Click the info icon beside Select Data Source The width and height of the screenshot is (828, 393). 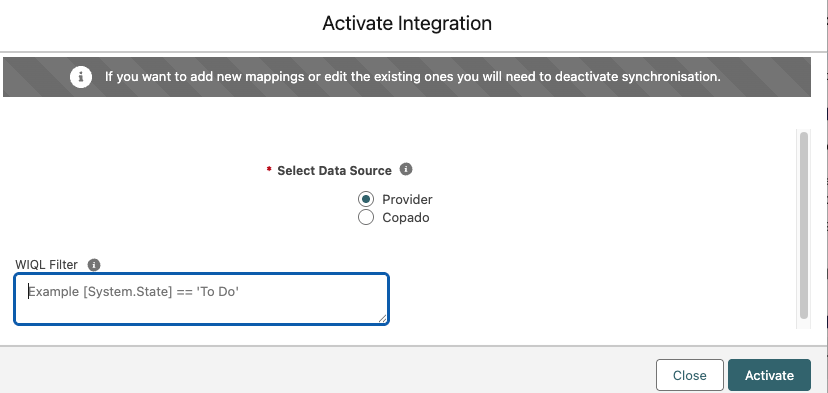tap(406, 170)
